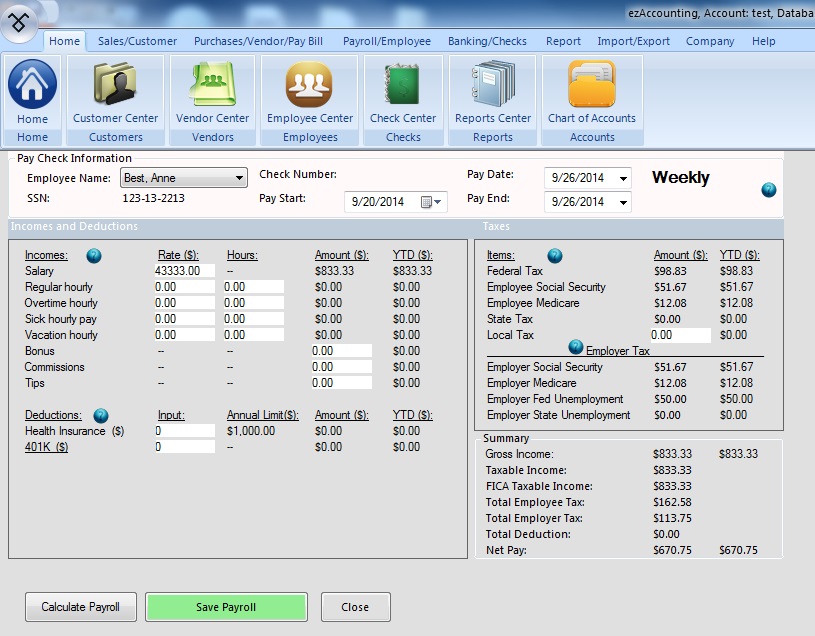Open the Employee Center icon
Viewport: 815px width, 636px height.
309,87
